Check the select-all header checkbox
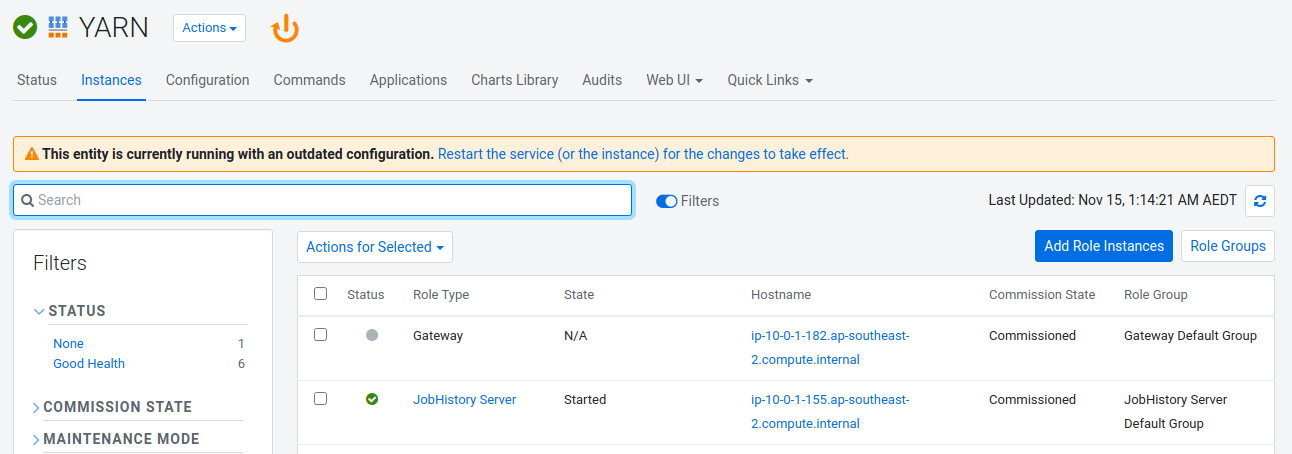Image resolution: width=1292 pixels, height=454 pixels. tap(320, 294)
